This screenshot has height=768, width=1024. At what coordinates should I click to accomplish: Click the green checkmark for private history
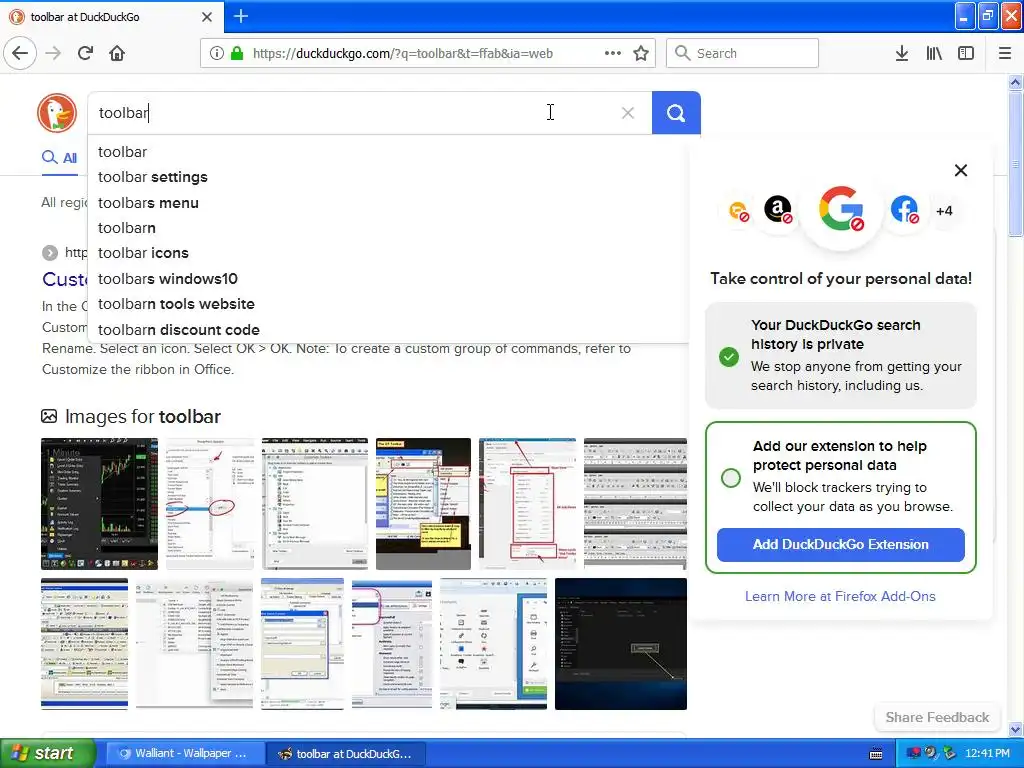tap(729, 357)
